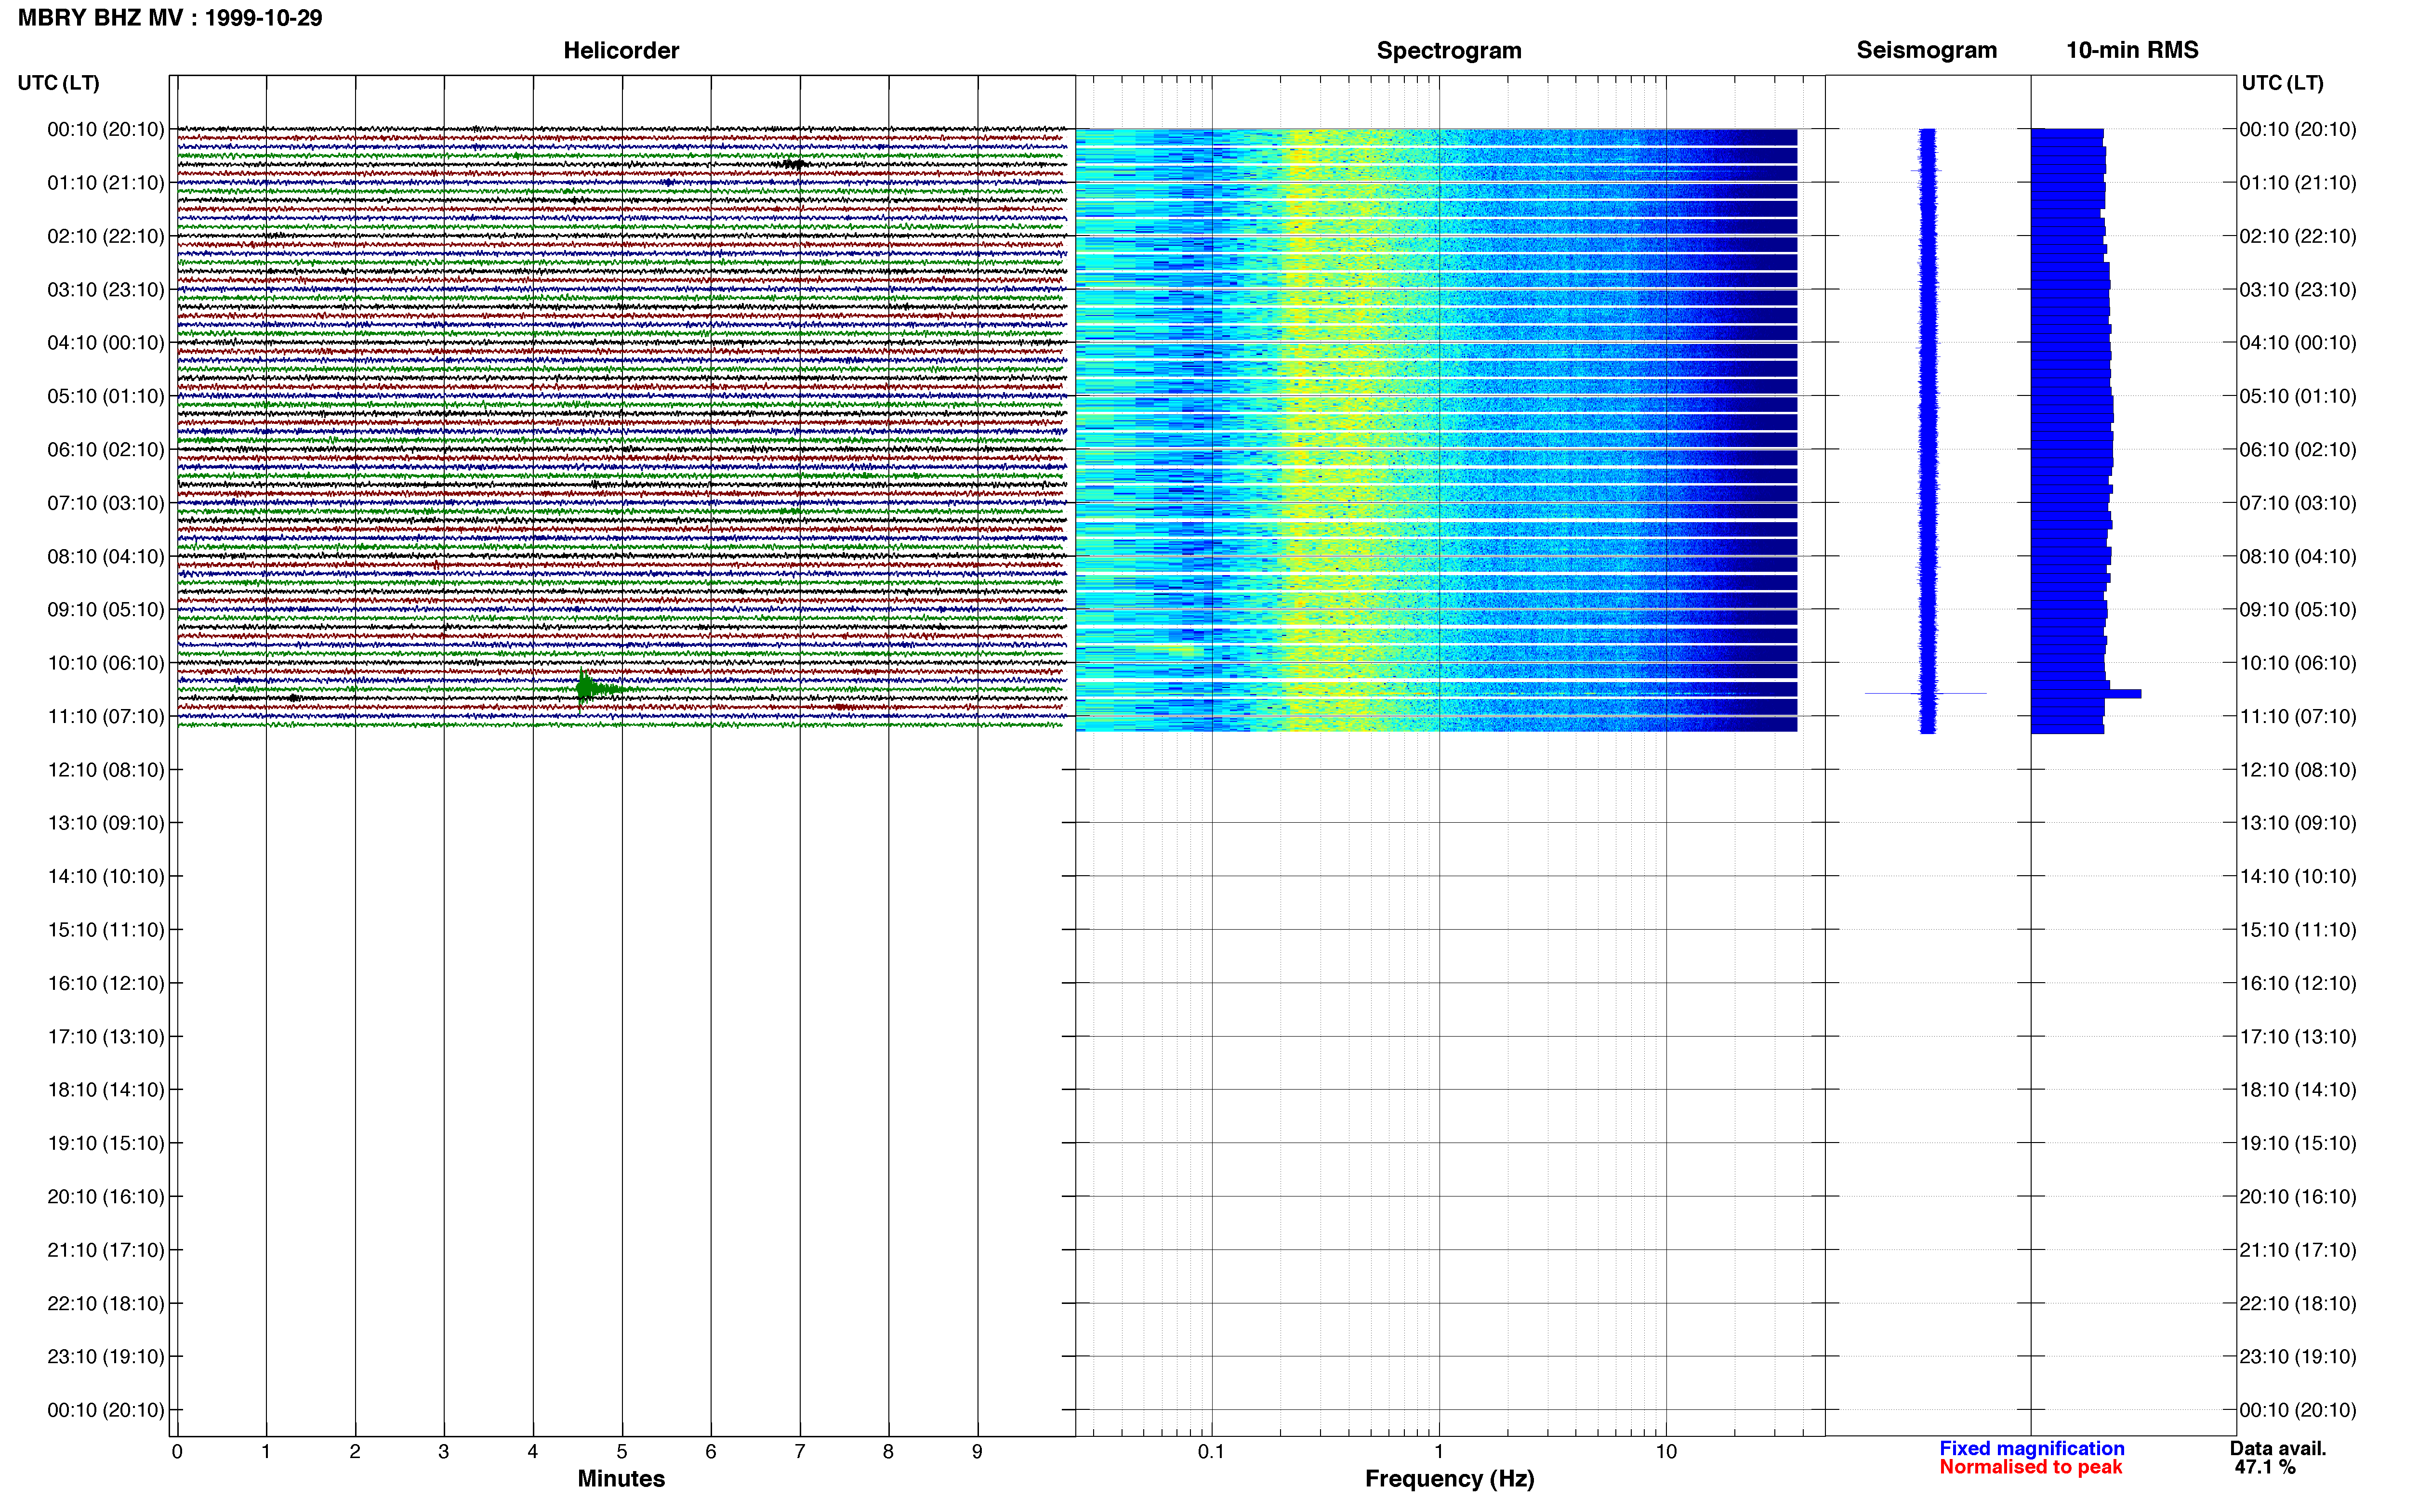Click the left '13:10 (09:10)' time label
Image resolution: width=2418 pixels, height=1512 pixels.
[x=106, y=822]
